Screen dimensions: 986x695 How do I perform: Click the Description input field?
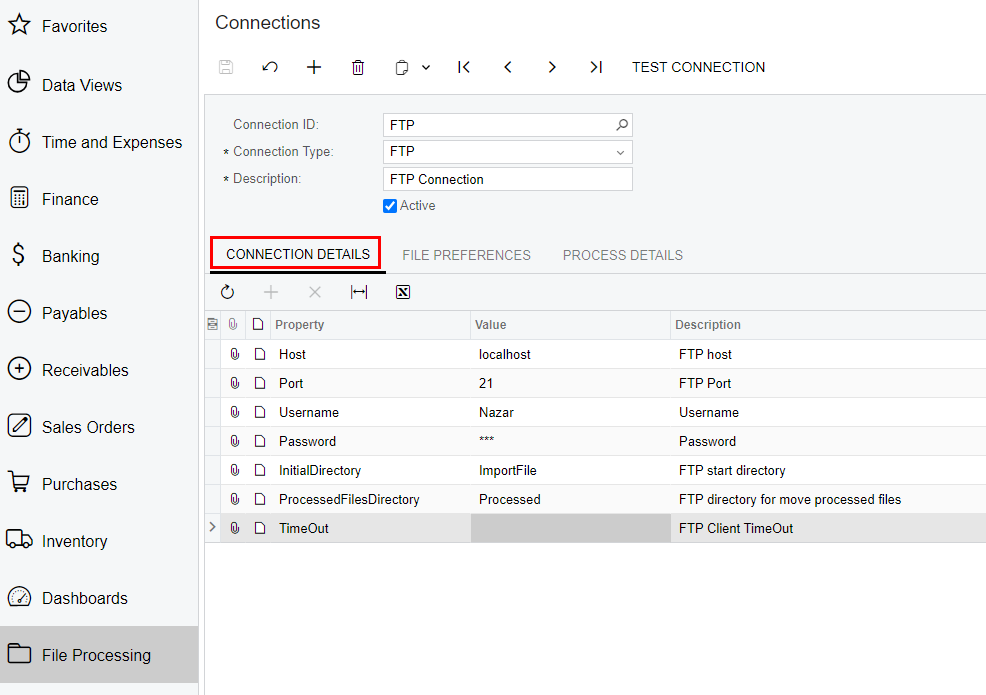pyautogui.click(x=507, y=179)
